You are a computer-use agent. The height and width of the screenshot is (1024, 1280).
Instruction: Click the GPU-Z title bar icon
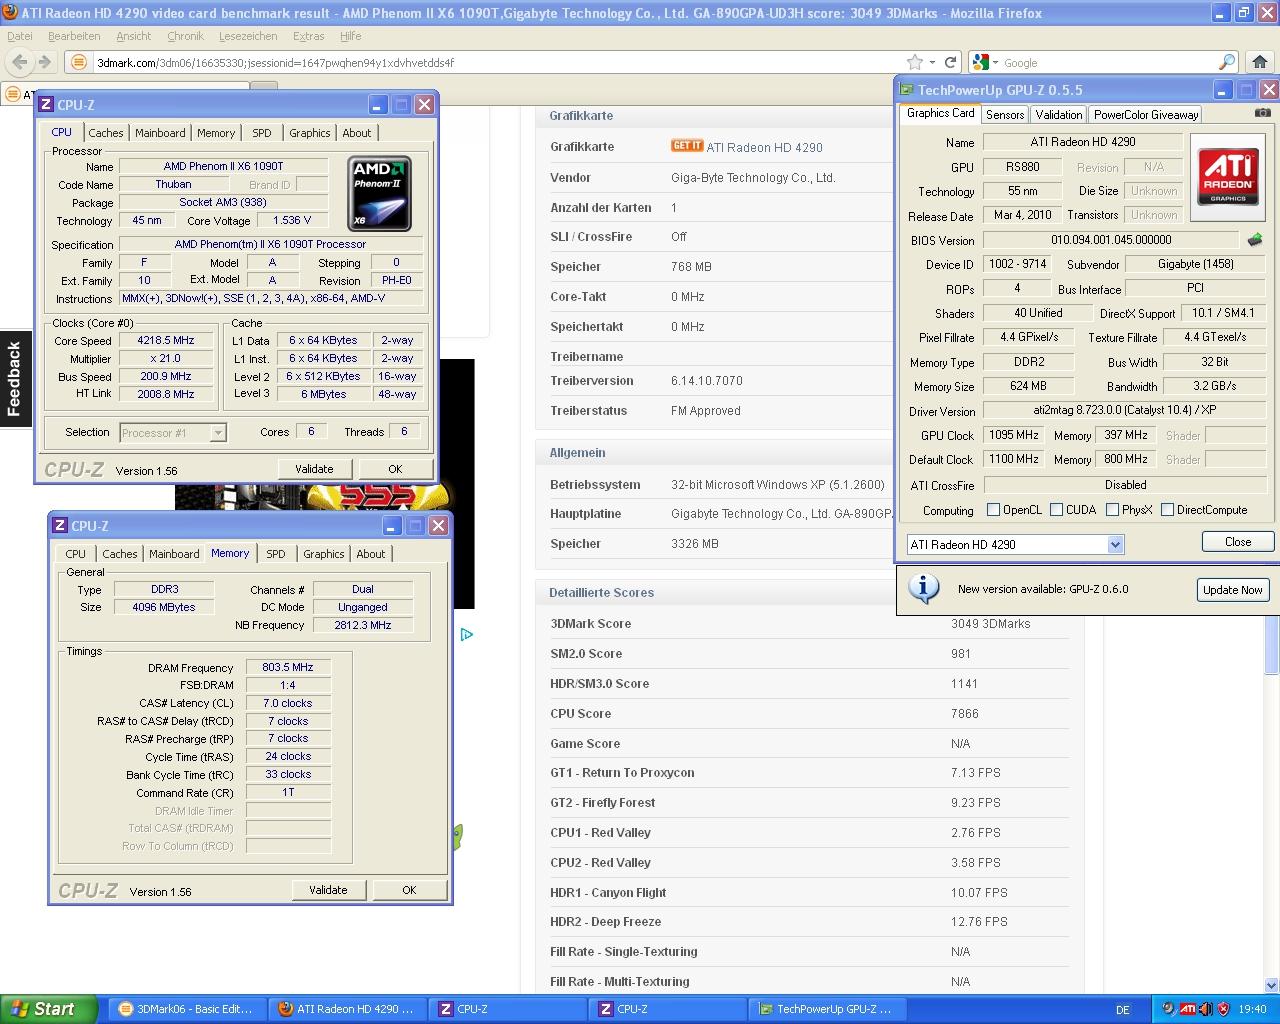[x=906, y=89]
